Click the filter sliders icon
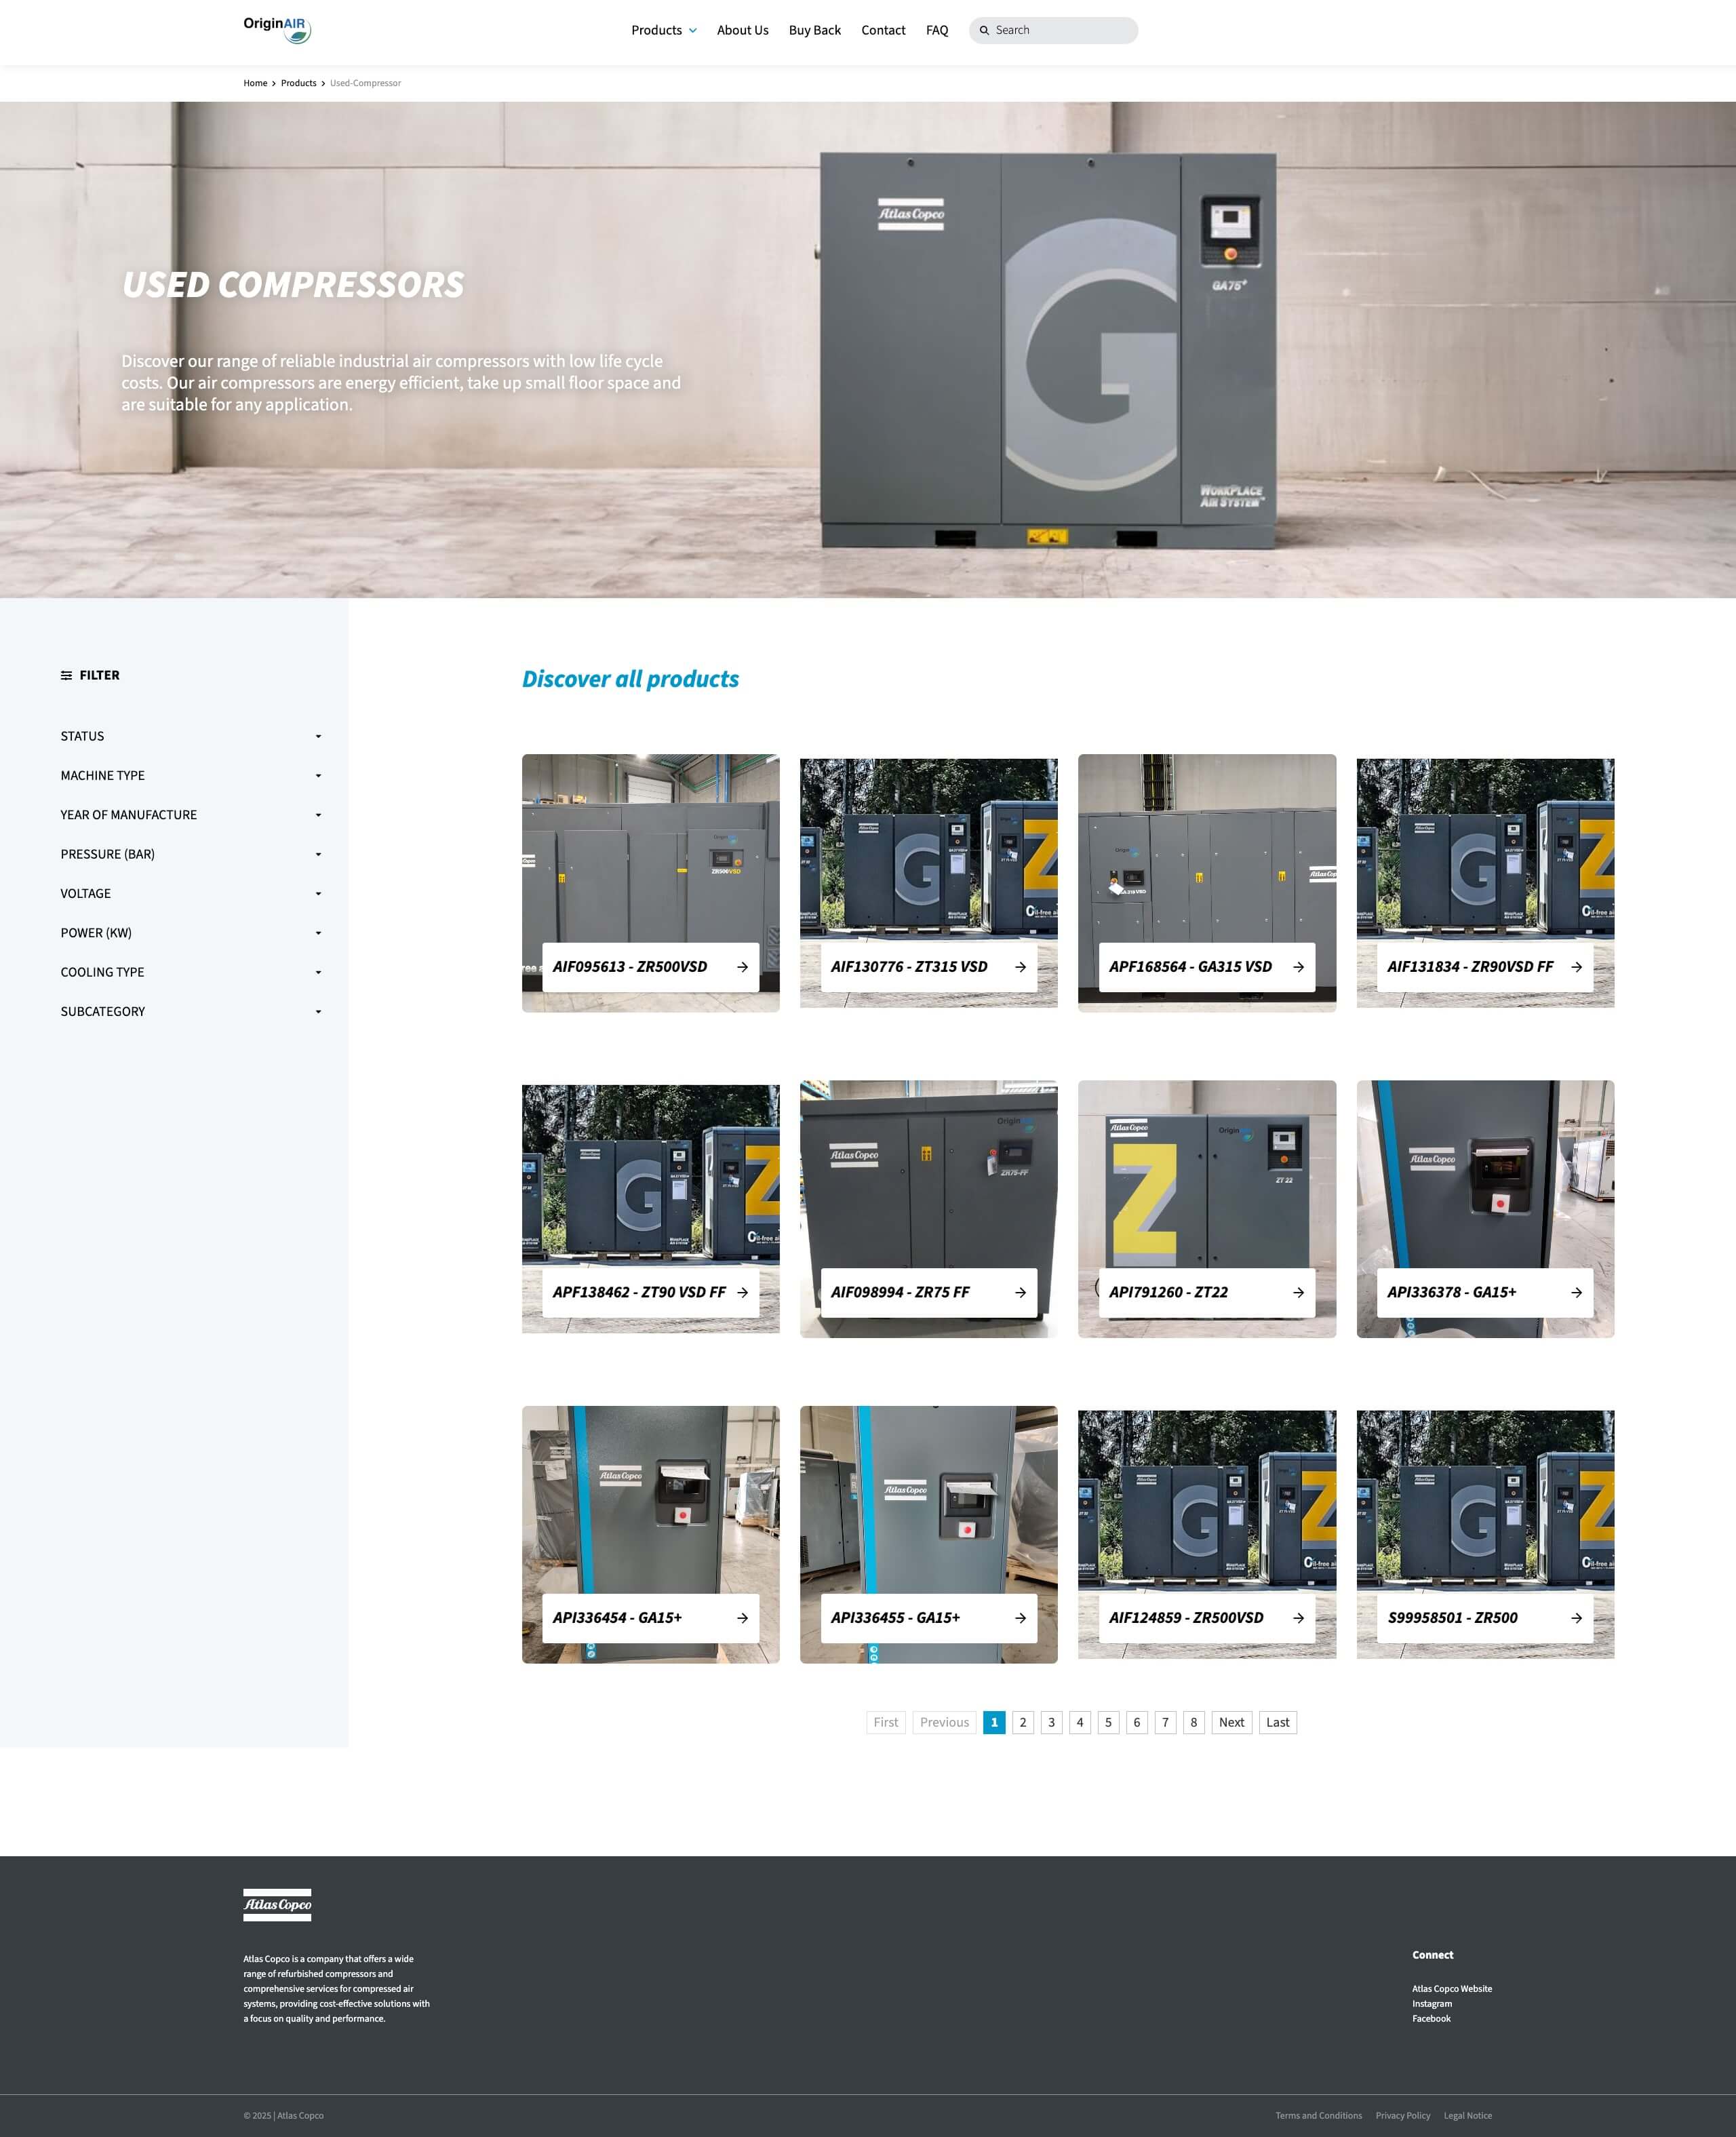Screen dimensions: 1736x2137 tap(66, 676)
